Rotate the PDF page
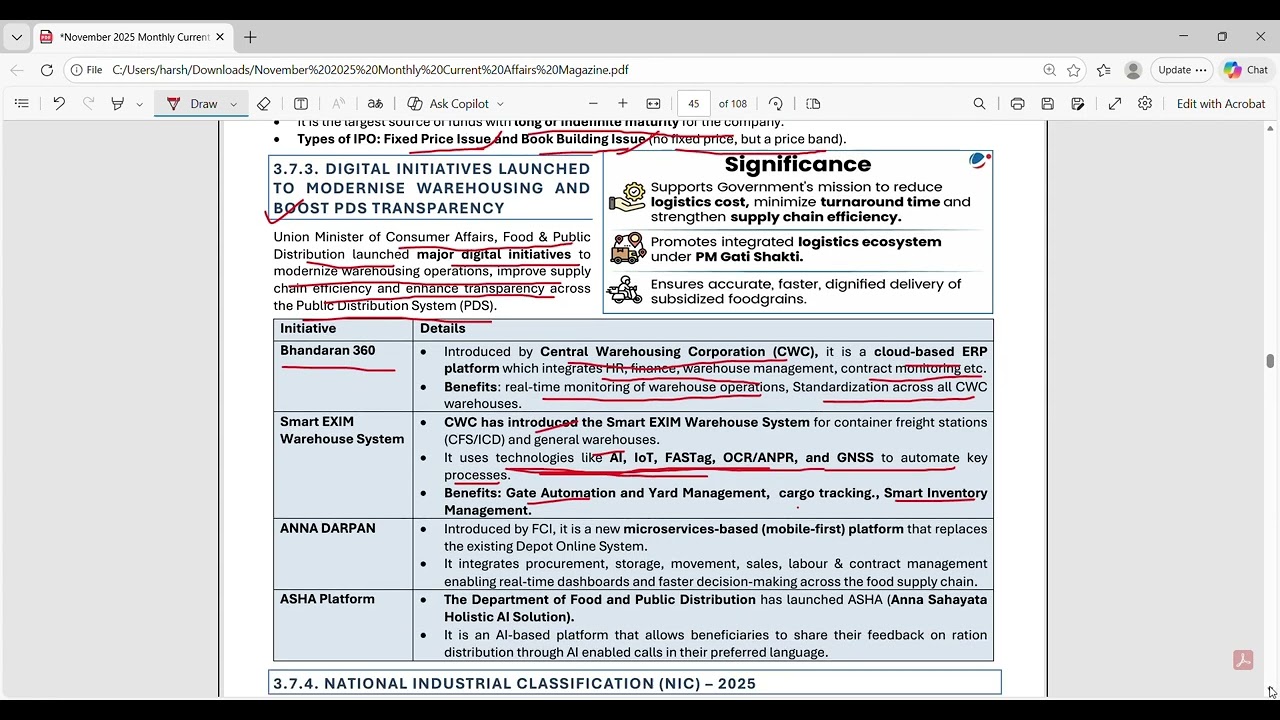Viewport: 1280px width, 720px height. point(776,104)
